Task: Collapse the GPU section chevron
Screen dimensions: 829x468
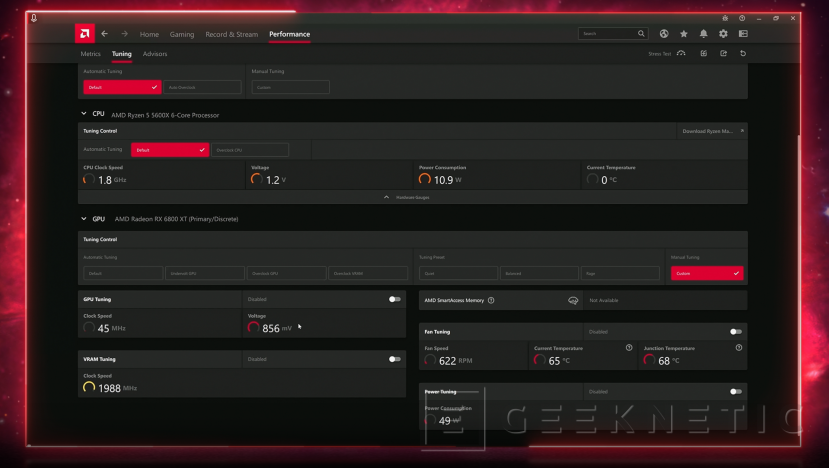Action: [84, 218]
